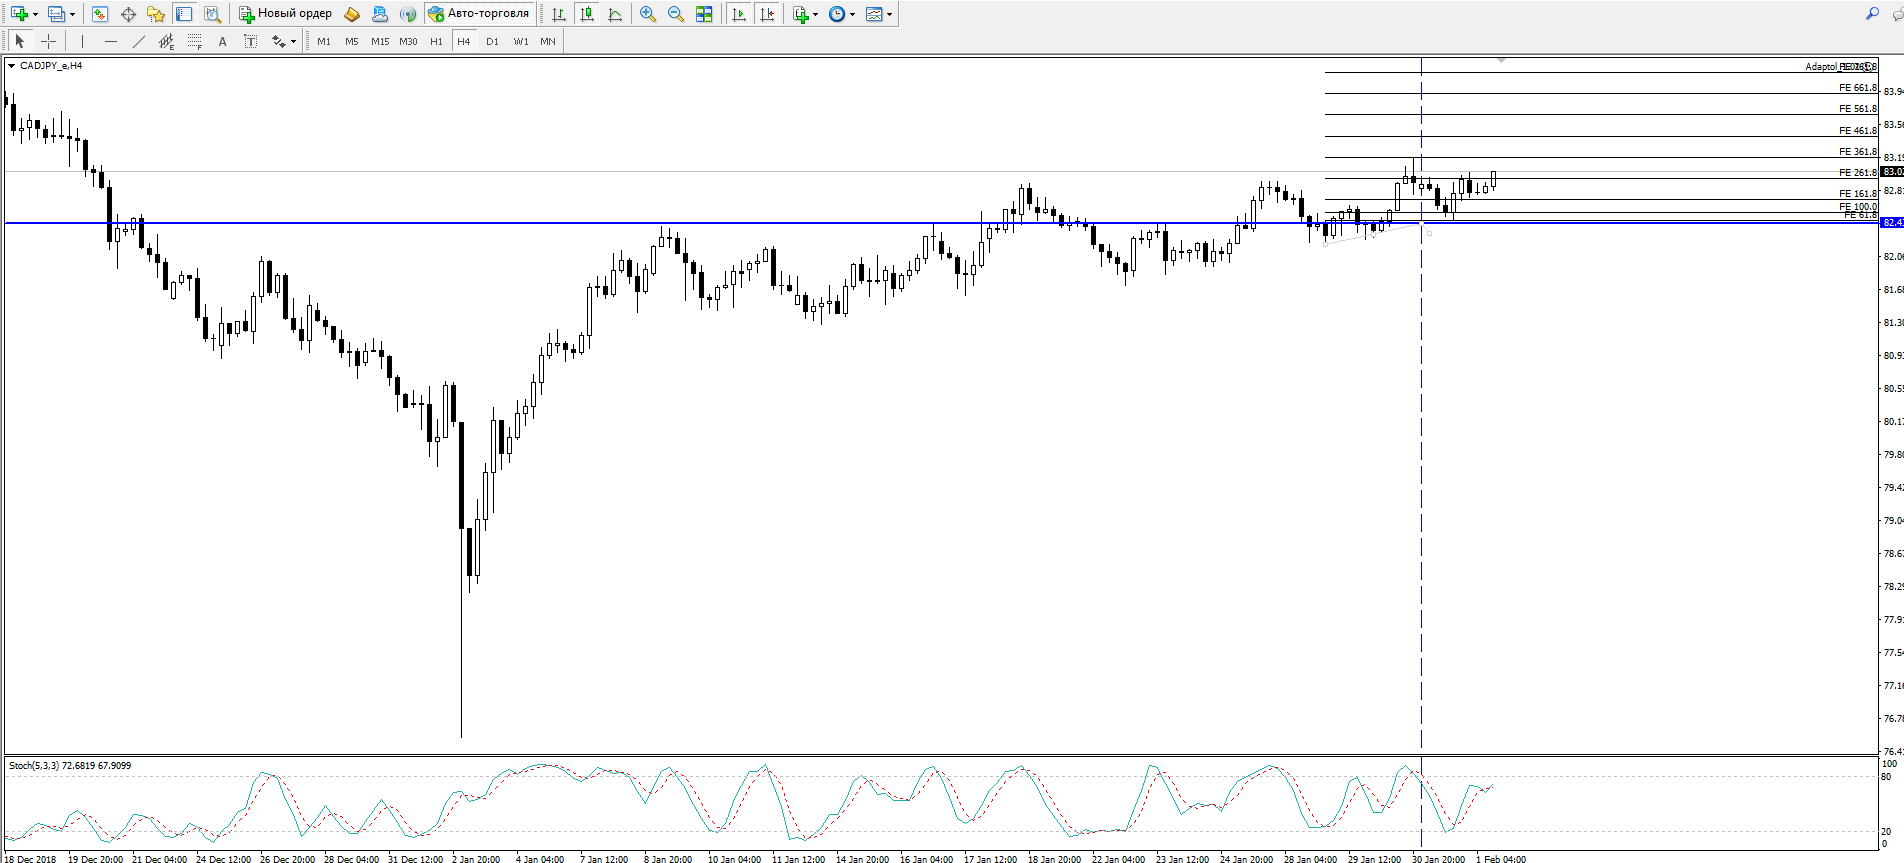Image resolution: width=1904 pixels, height=863 pixels.
Task: Zoom out of the chart
Action: (x=676, y=14)
